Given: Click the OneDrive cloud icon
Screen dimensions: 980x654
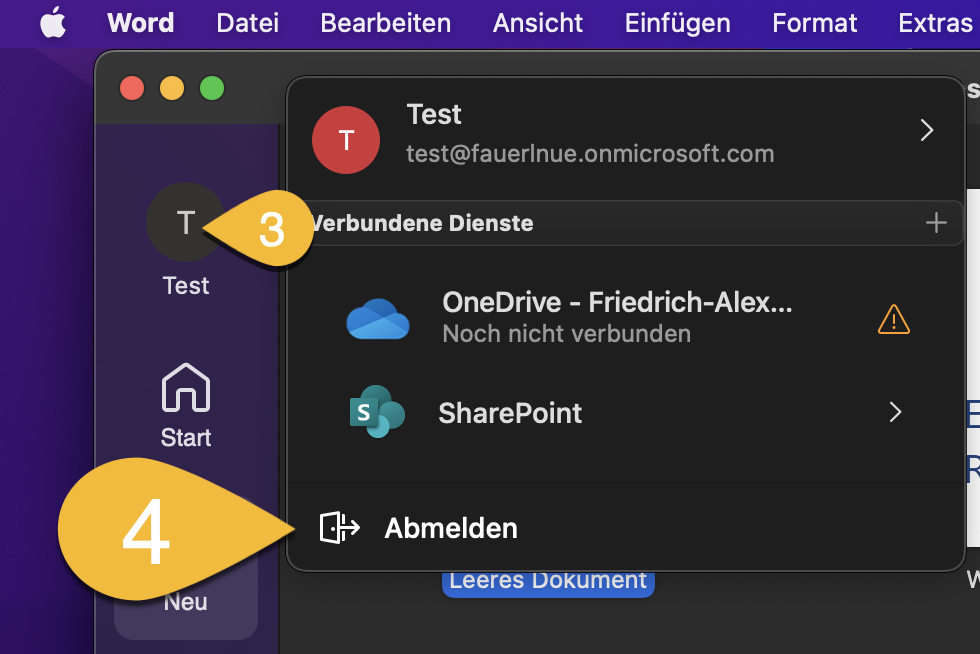Looking at the screenshot, I should 378,319.
